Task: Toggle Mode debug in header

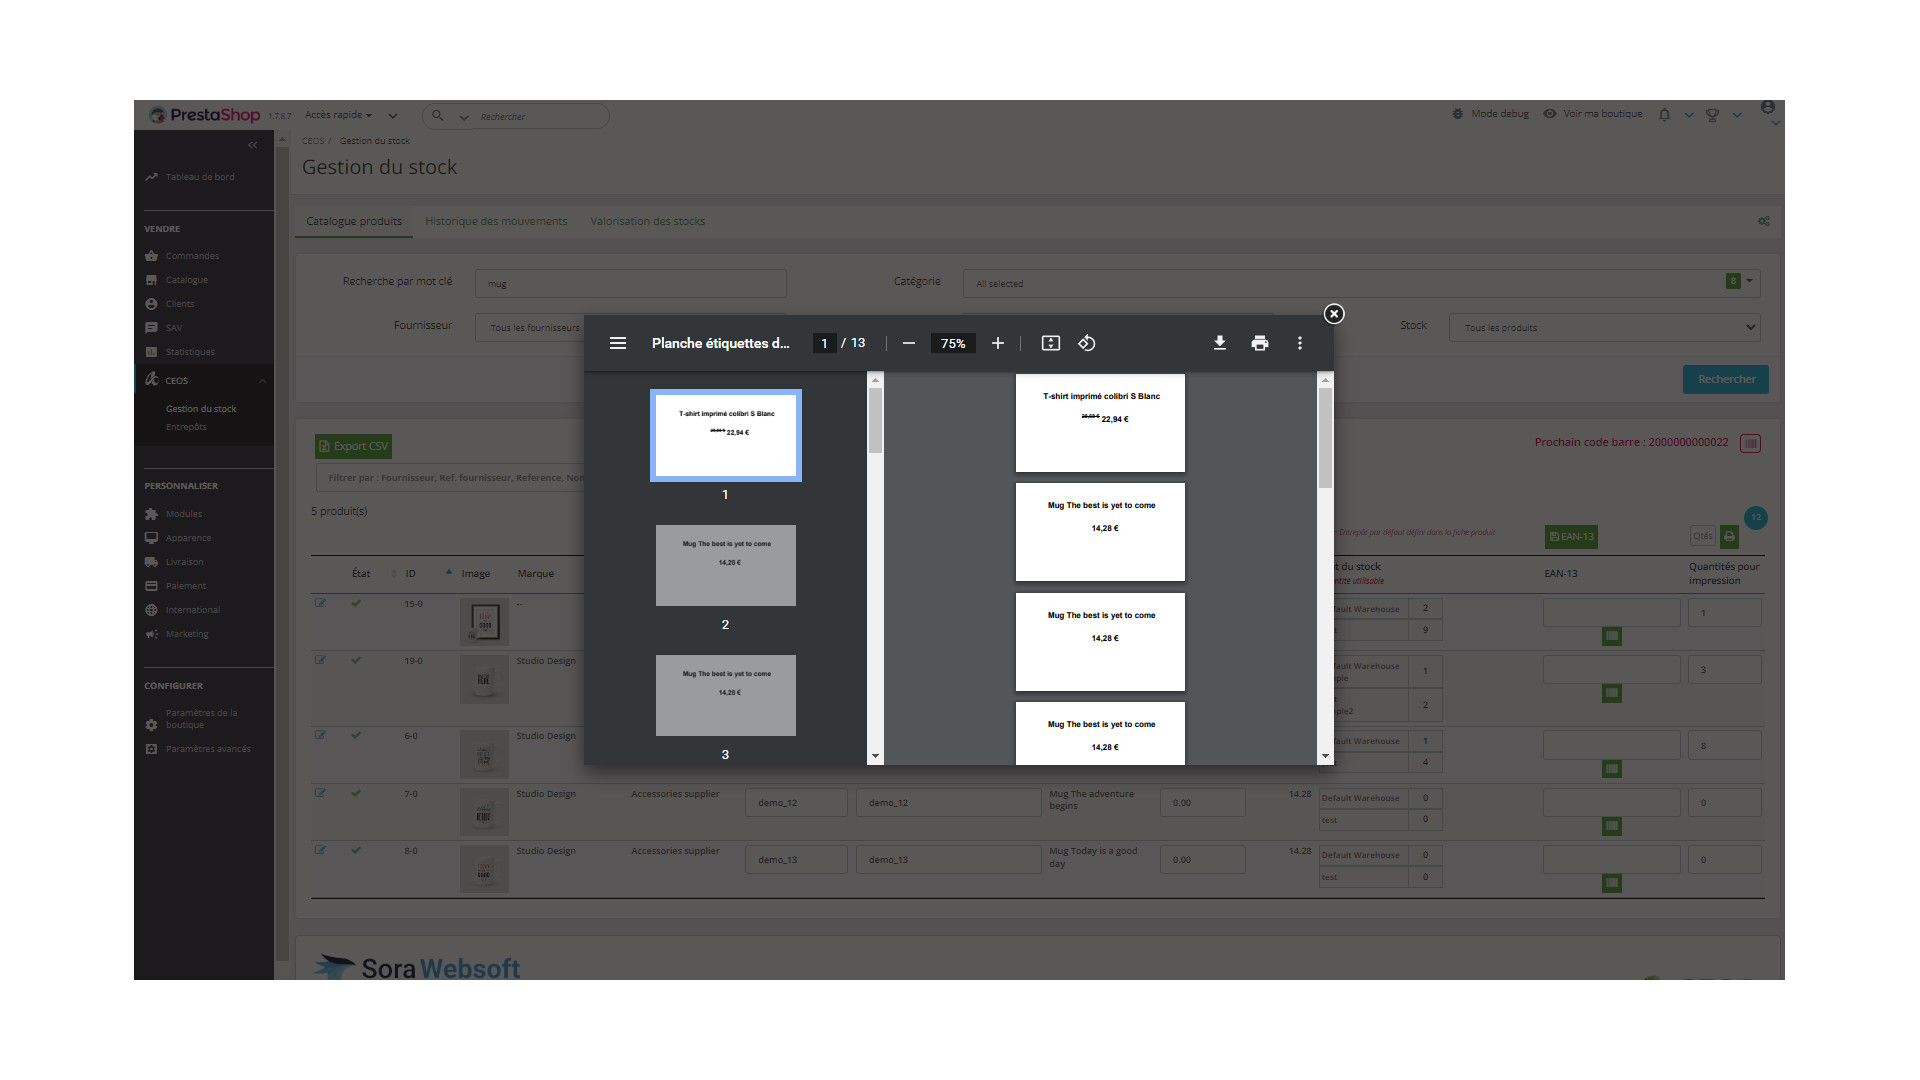Action: [1490, 114]
